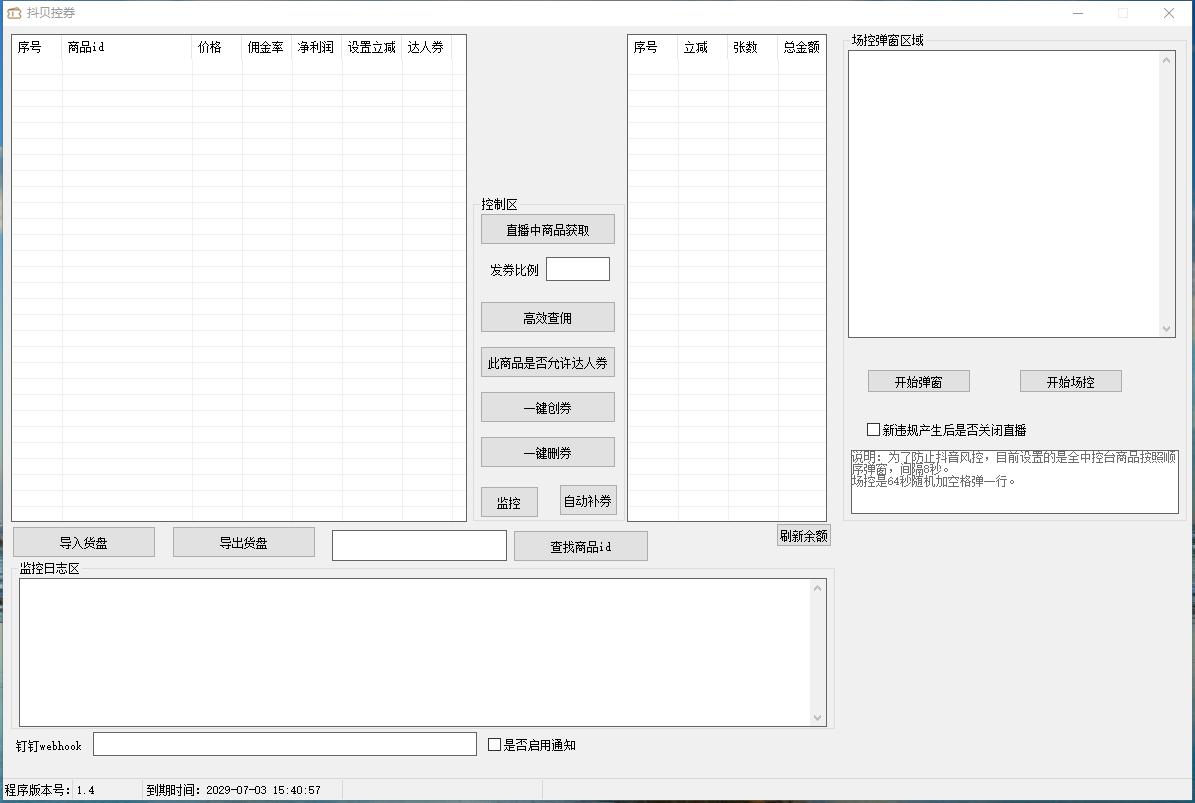
Task: Click 一键删券 to delete coupons
Action: click(x=547, y=452)
